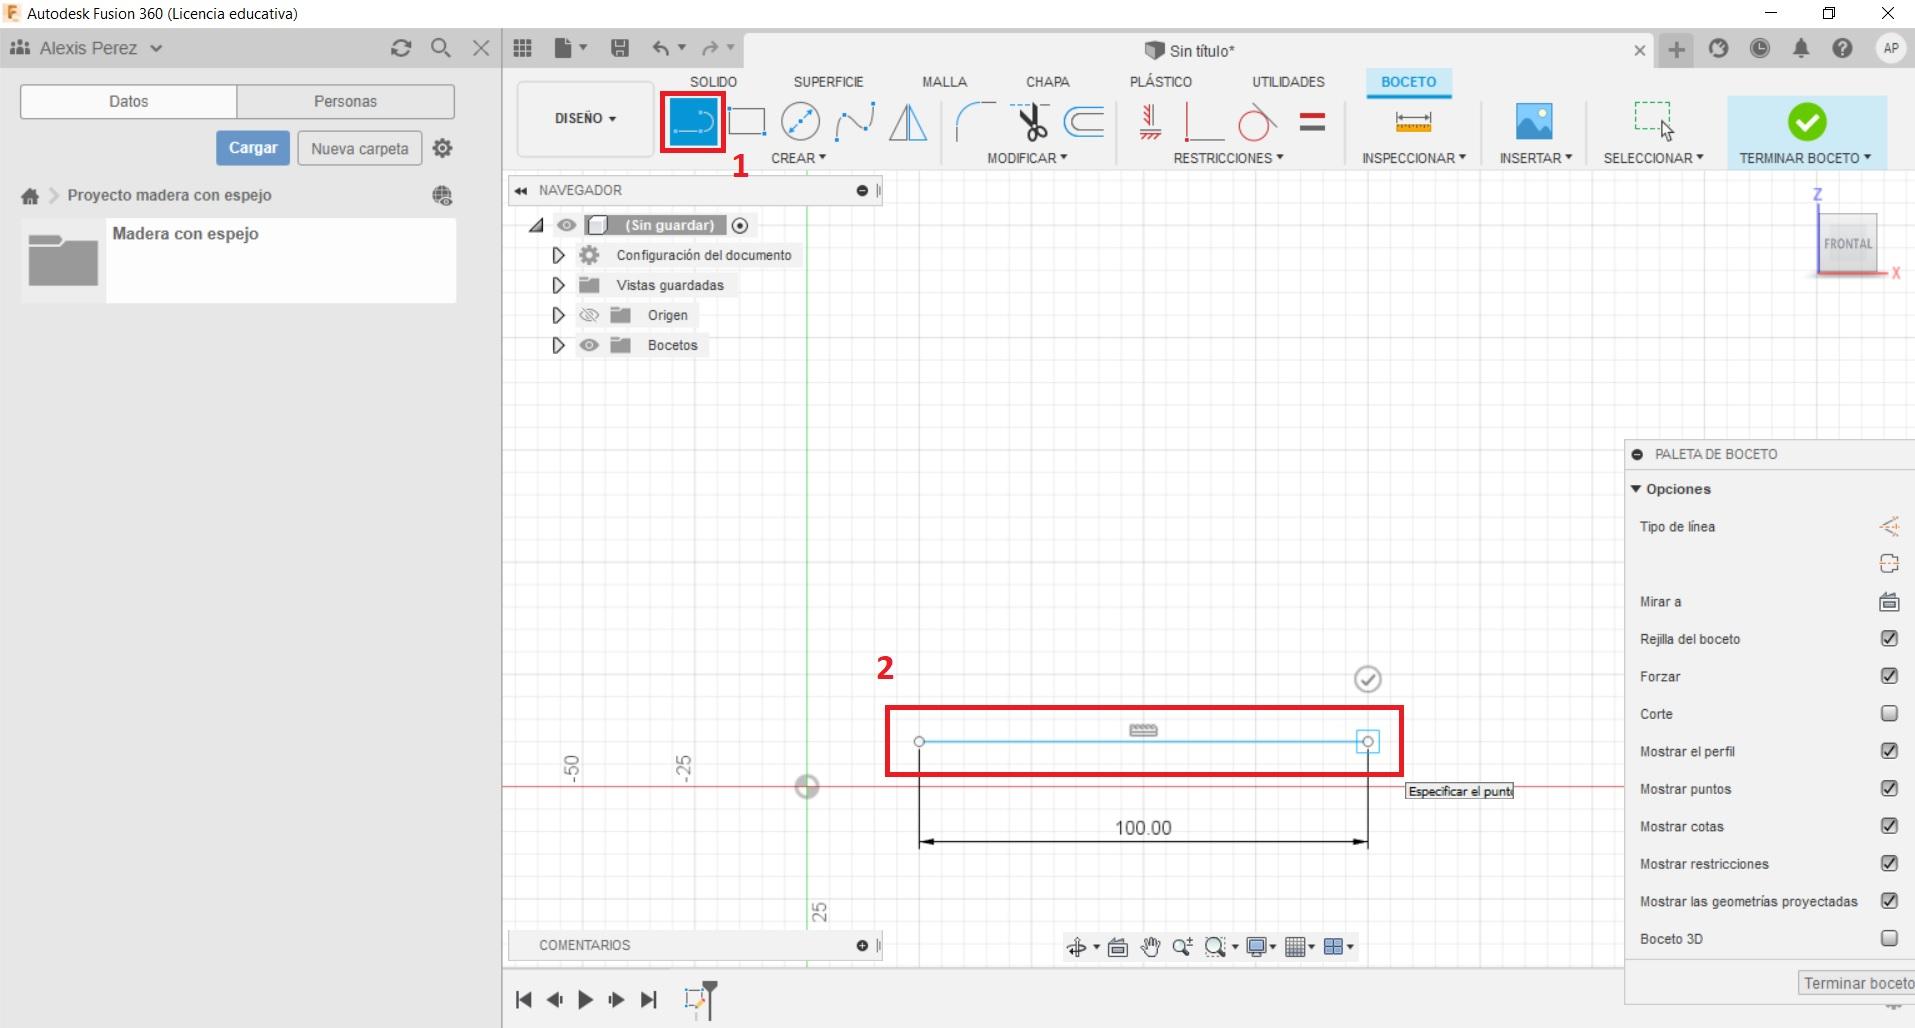Viewport: 1915px width, 1028px height.
Task: Open the INSPECCIONAR dropdown menu
Action: (x=1414, y=158)
